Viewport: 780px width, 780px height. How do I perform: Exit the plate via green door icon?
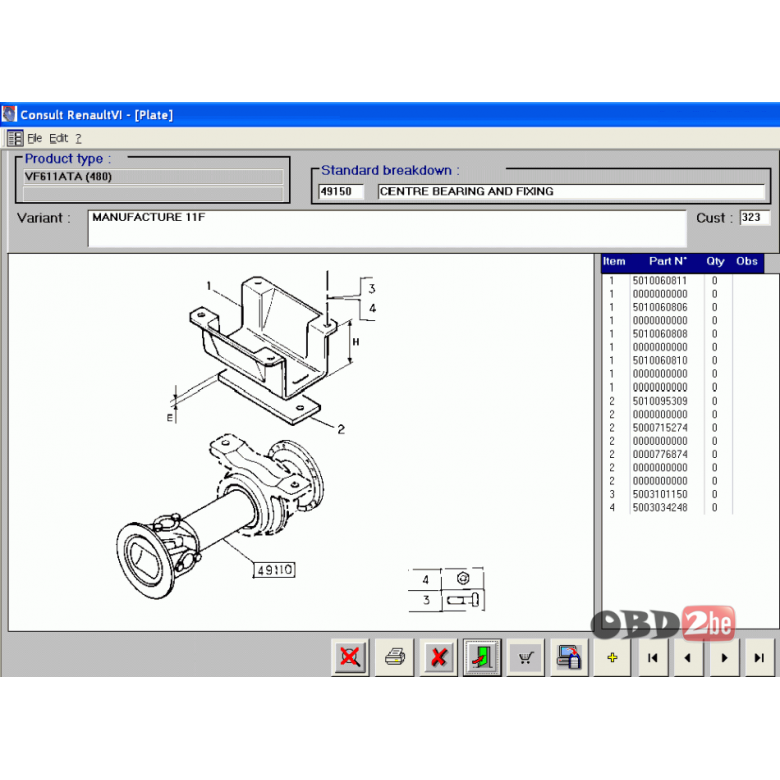tap(482, 657)
